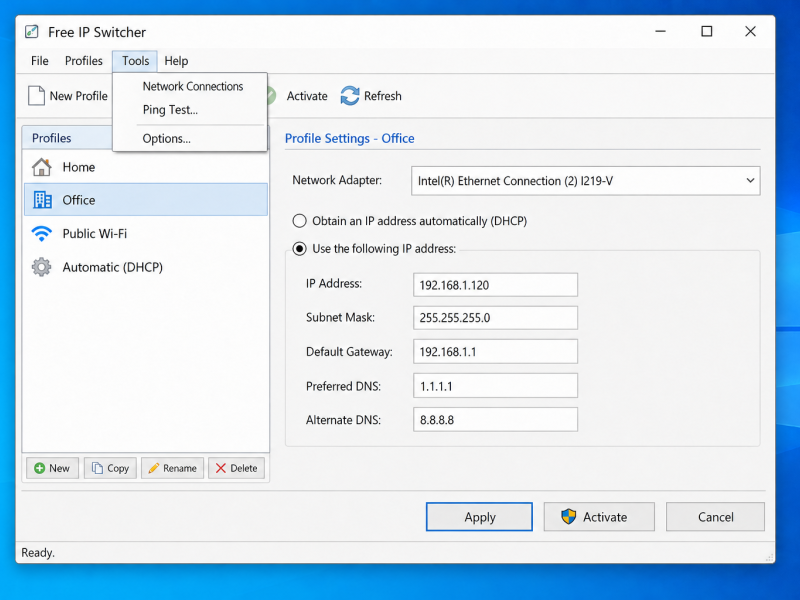Click the Public Wi-Fi signal icon

[41, 234]
